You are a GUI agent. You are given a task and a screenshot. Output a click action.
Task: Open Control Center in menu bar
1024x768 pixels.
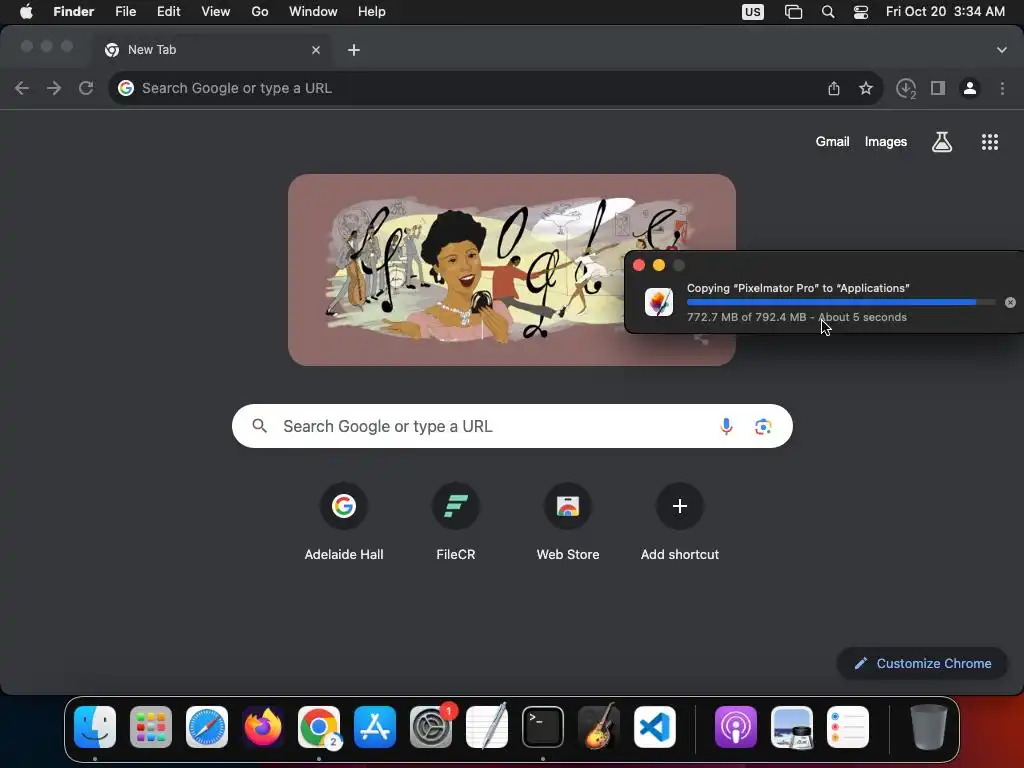tap(861, 12)
